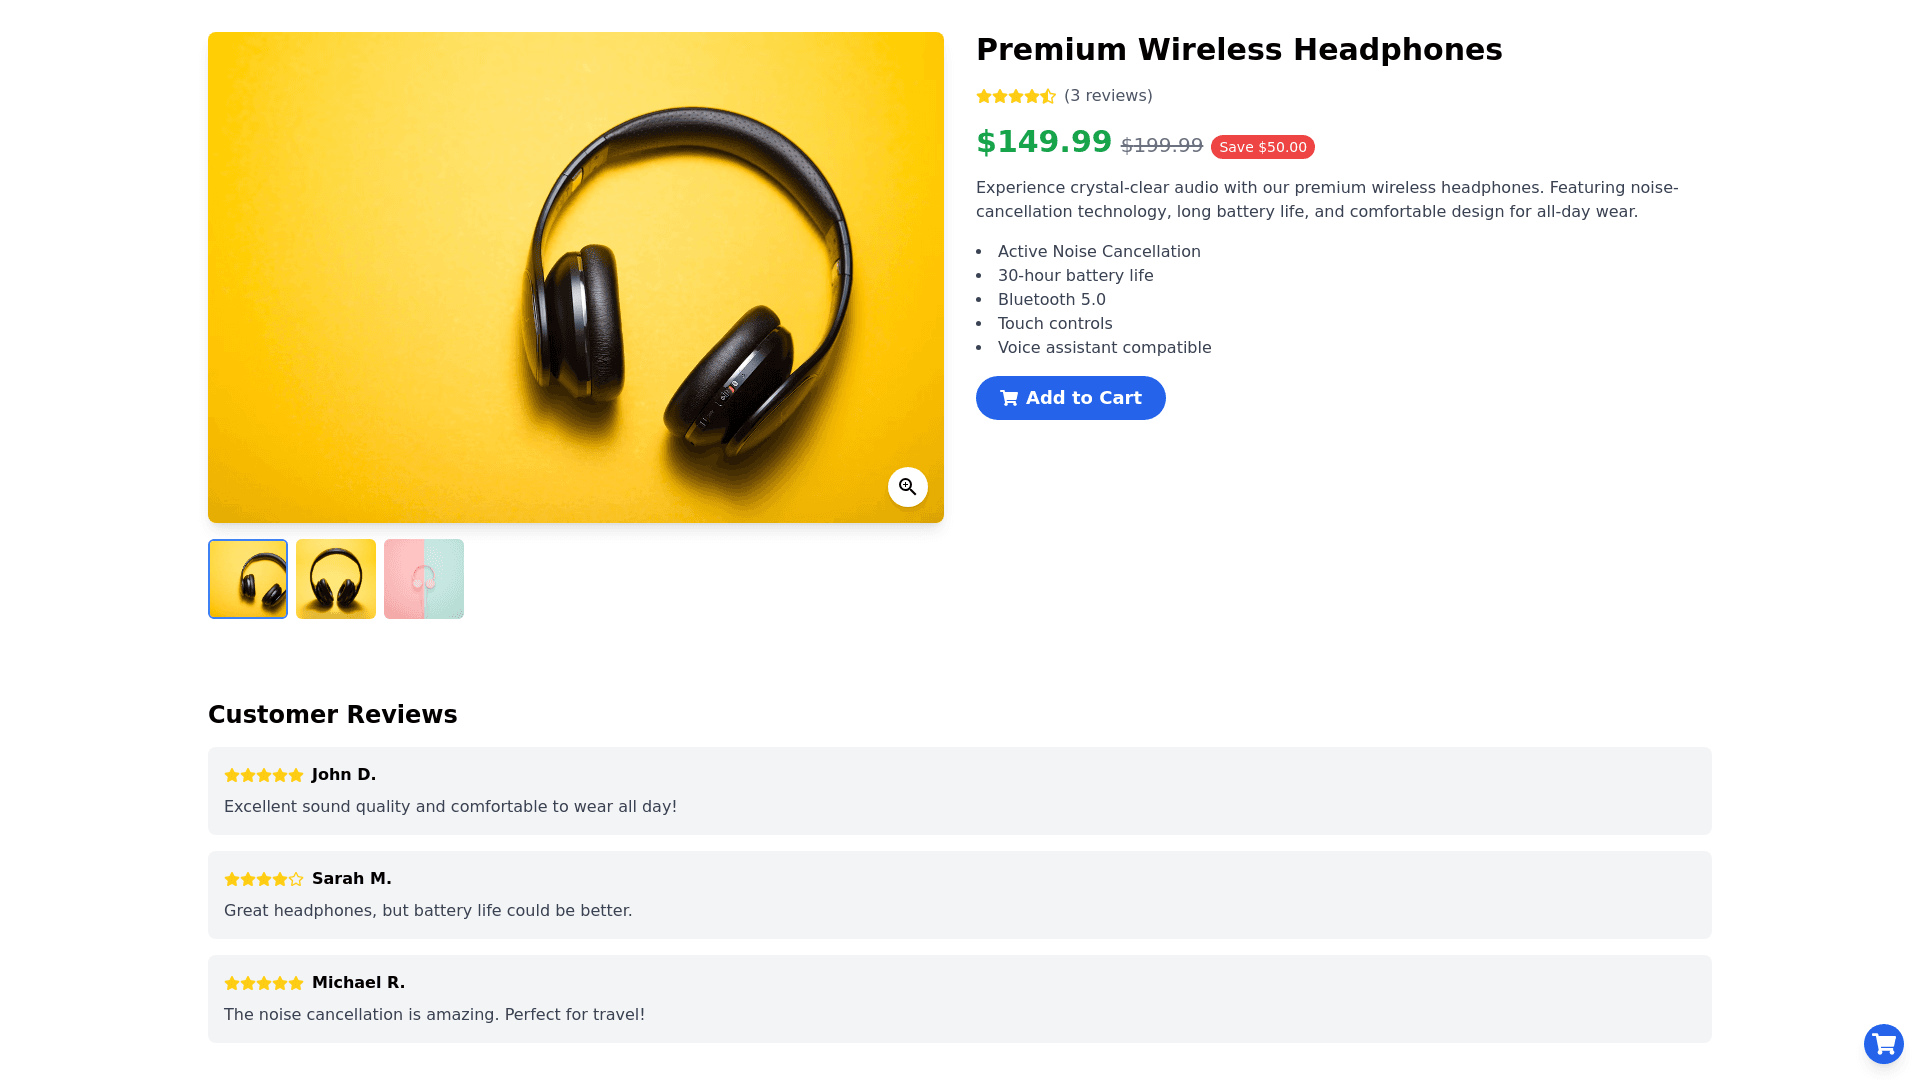Click the Premium Wireless Headphones title
Viewport: 1920px width, 1080px height.
pos(1239,50)
